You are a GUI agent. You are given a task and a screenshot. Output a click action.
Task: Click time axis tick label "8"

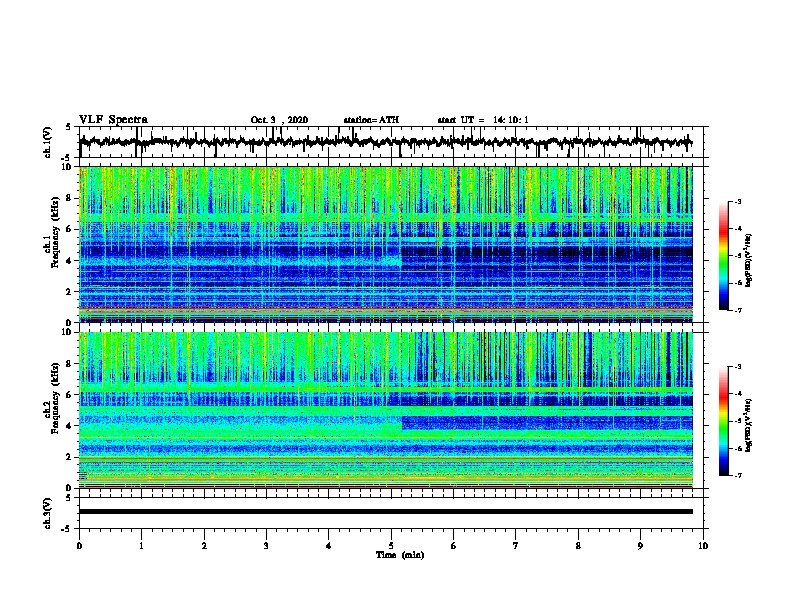pyautogui.click(x=578, y=545)
